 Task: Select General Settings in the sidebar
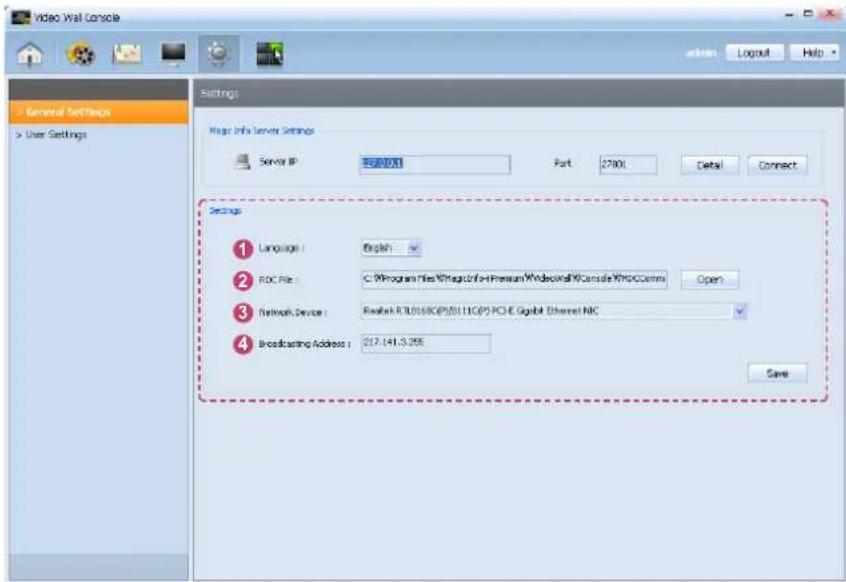[99, 112]
